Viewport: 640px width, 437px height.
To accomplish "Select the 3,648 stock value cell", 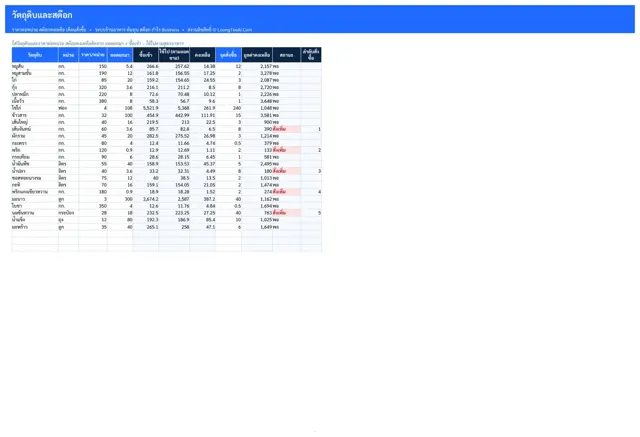I will tap(257, 101).
